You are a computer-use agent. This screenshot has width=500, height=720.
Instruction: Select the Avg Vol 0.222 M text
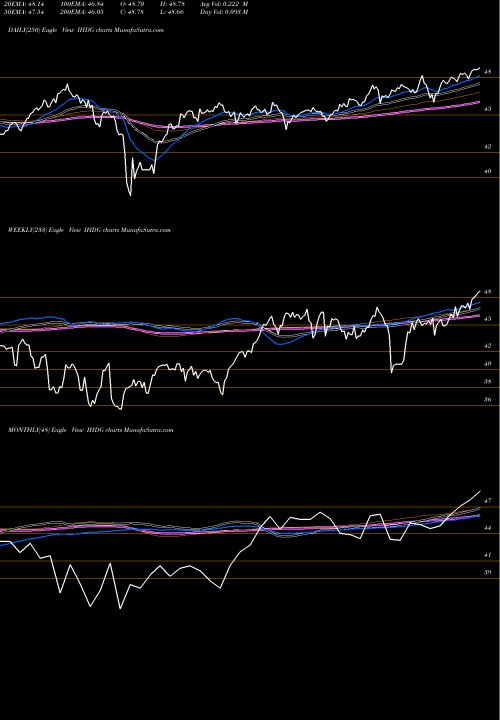point(224,4)
